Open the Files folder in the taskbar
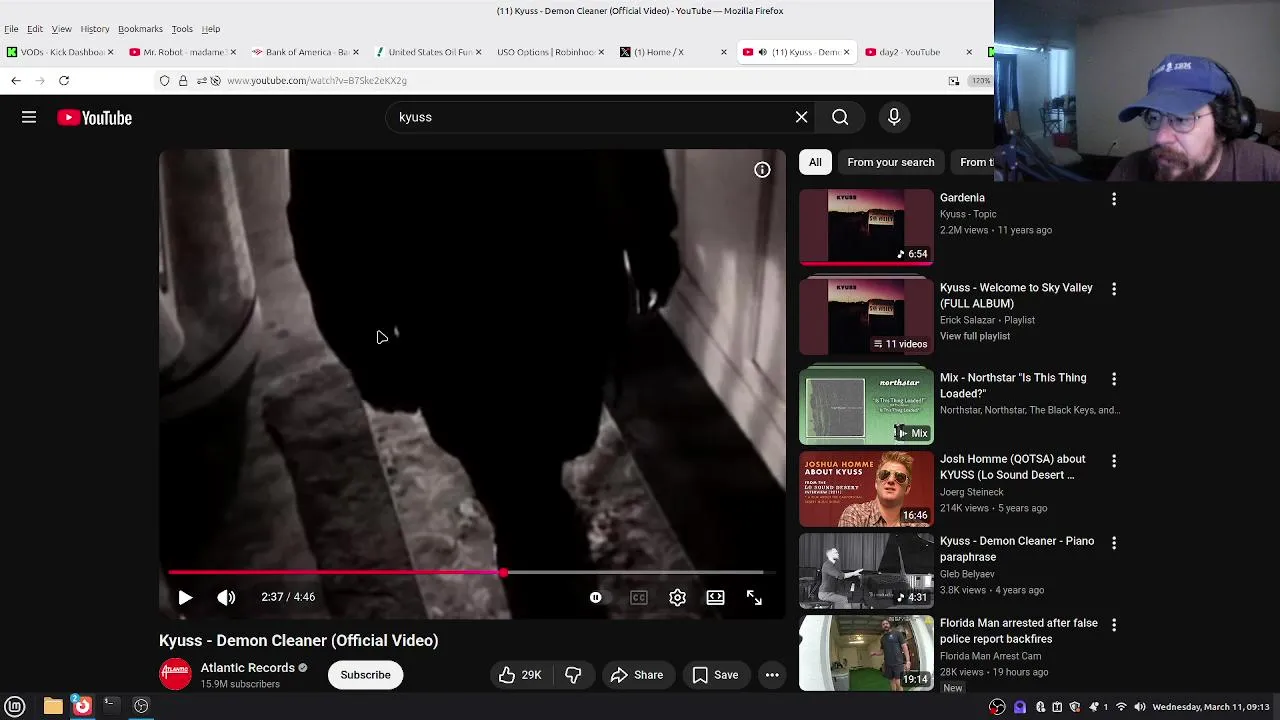The image size is (1280, 720). click(53, 706)
